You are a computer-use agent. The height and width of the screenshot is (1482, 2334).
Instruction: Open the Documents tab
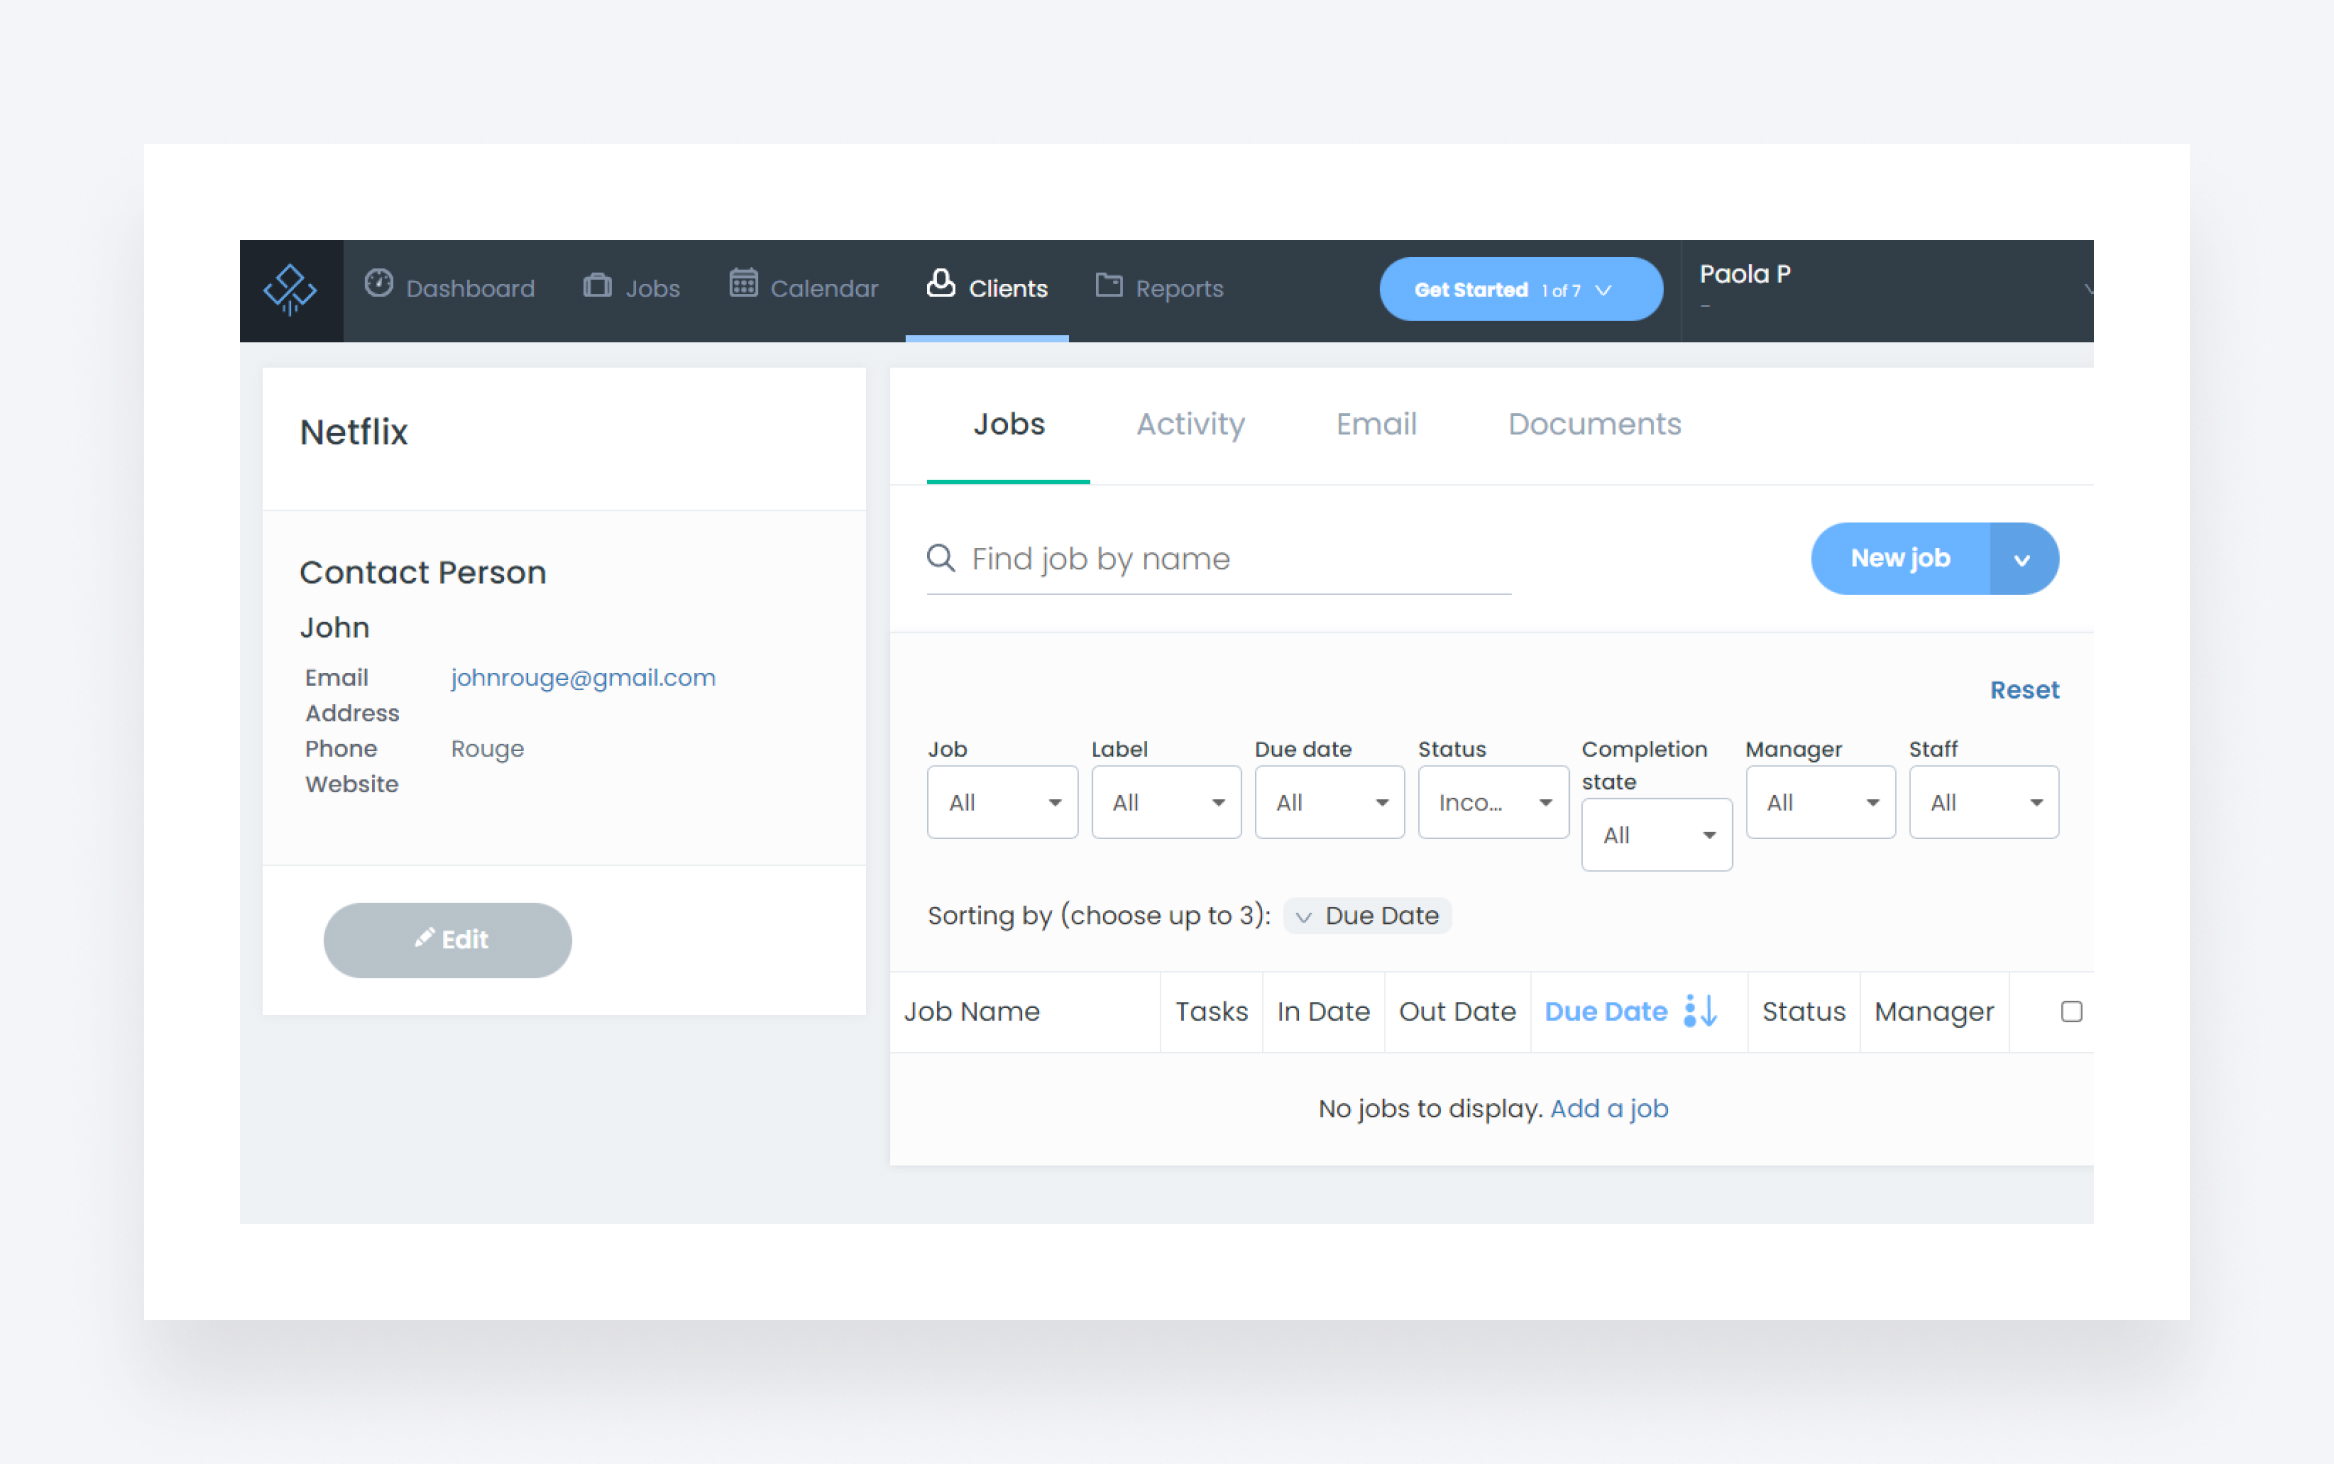pos(1593,424)
